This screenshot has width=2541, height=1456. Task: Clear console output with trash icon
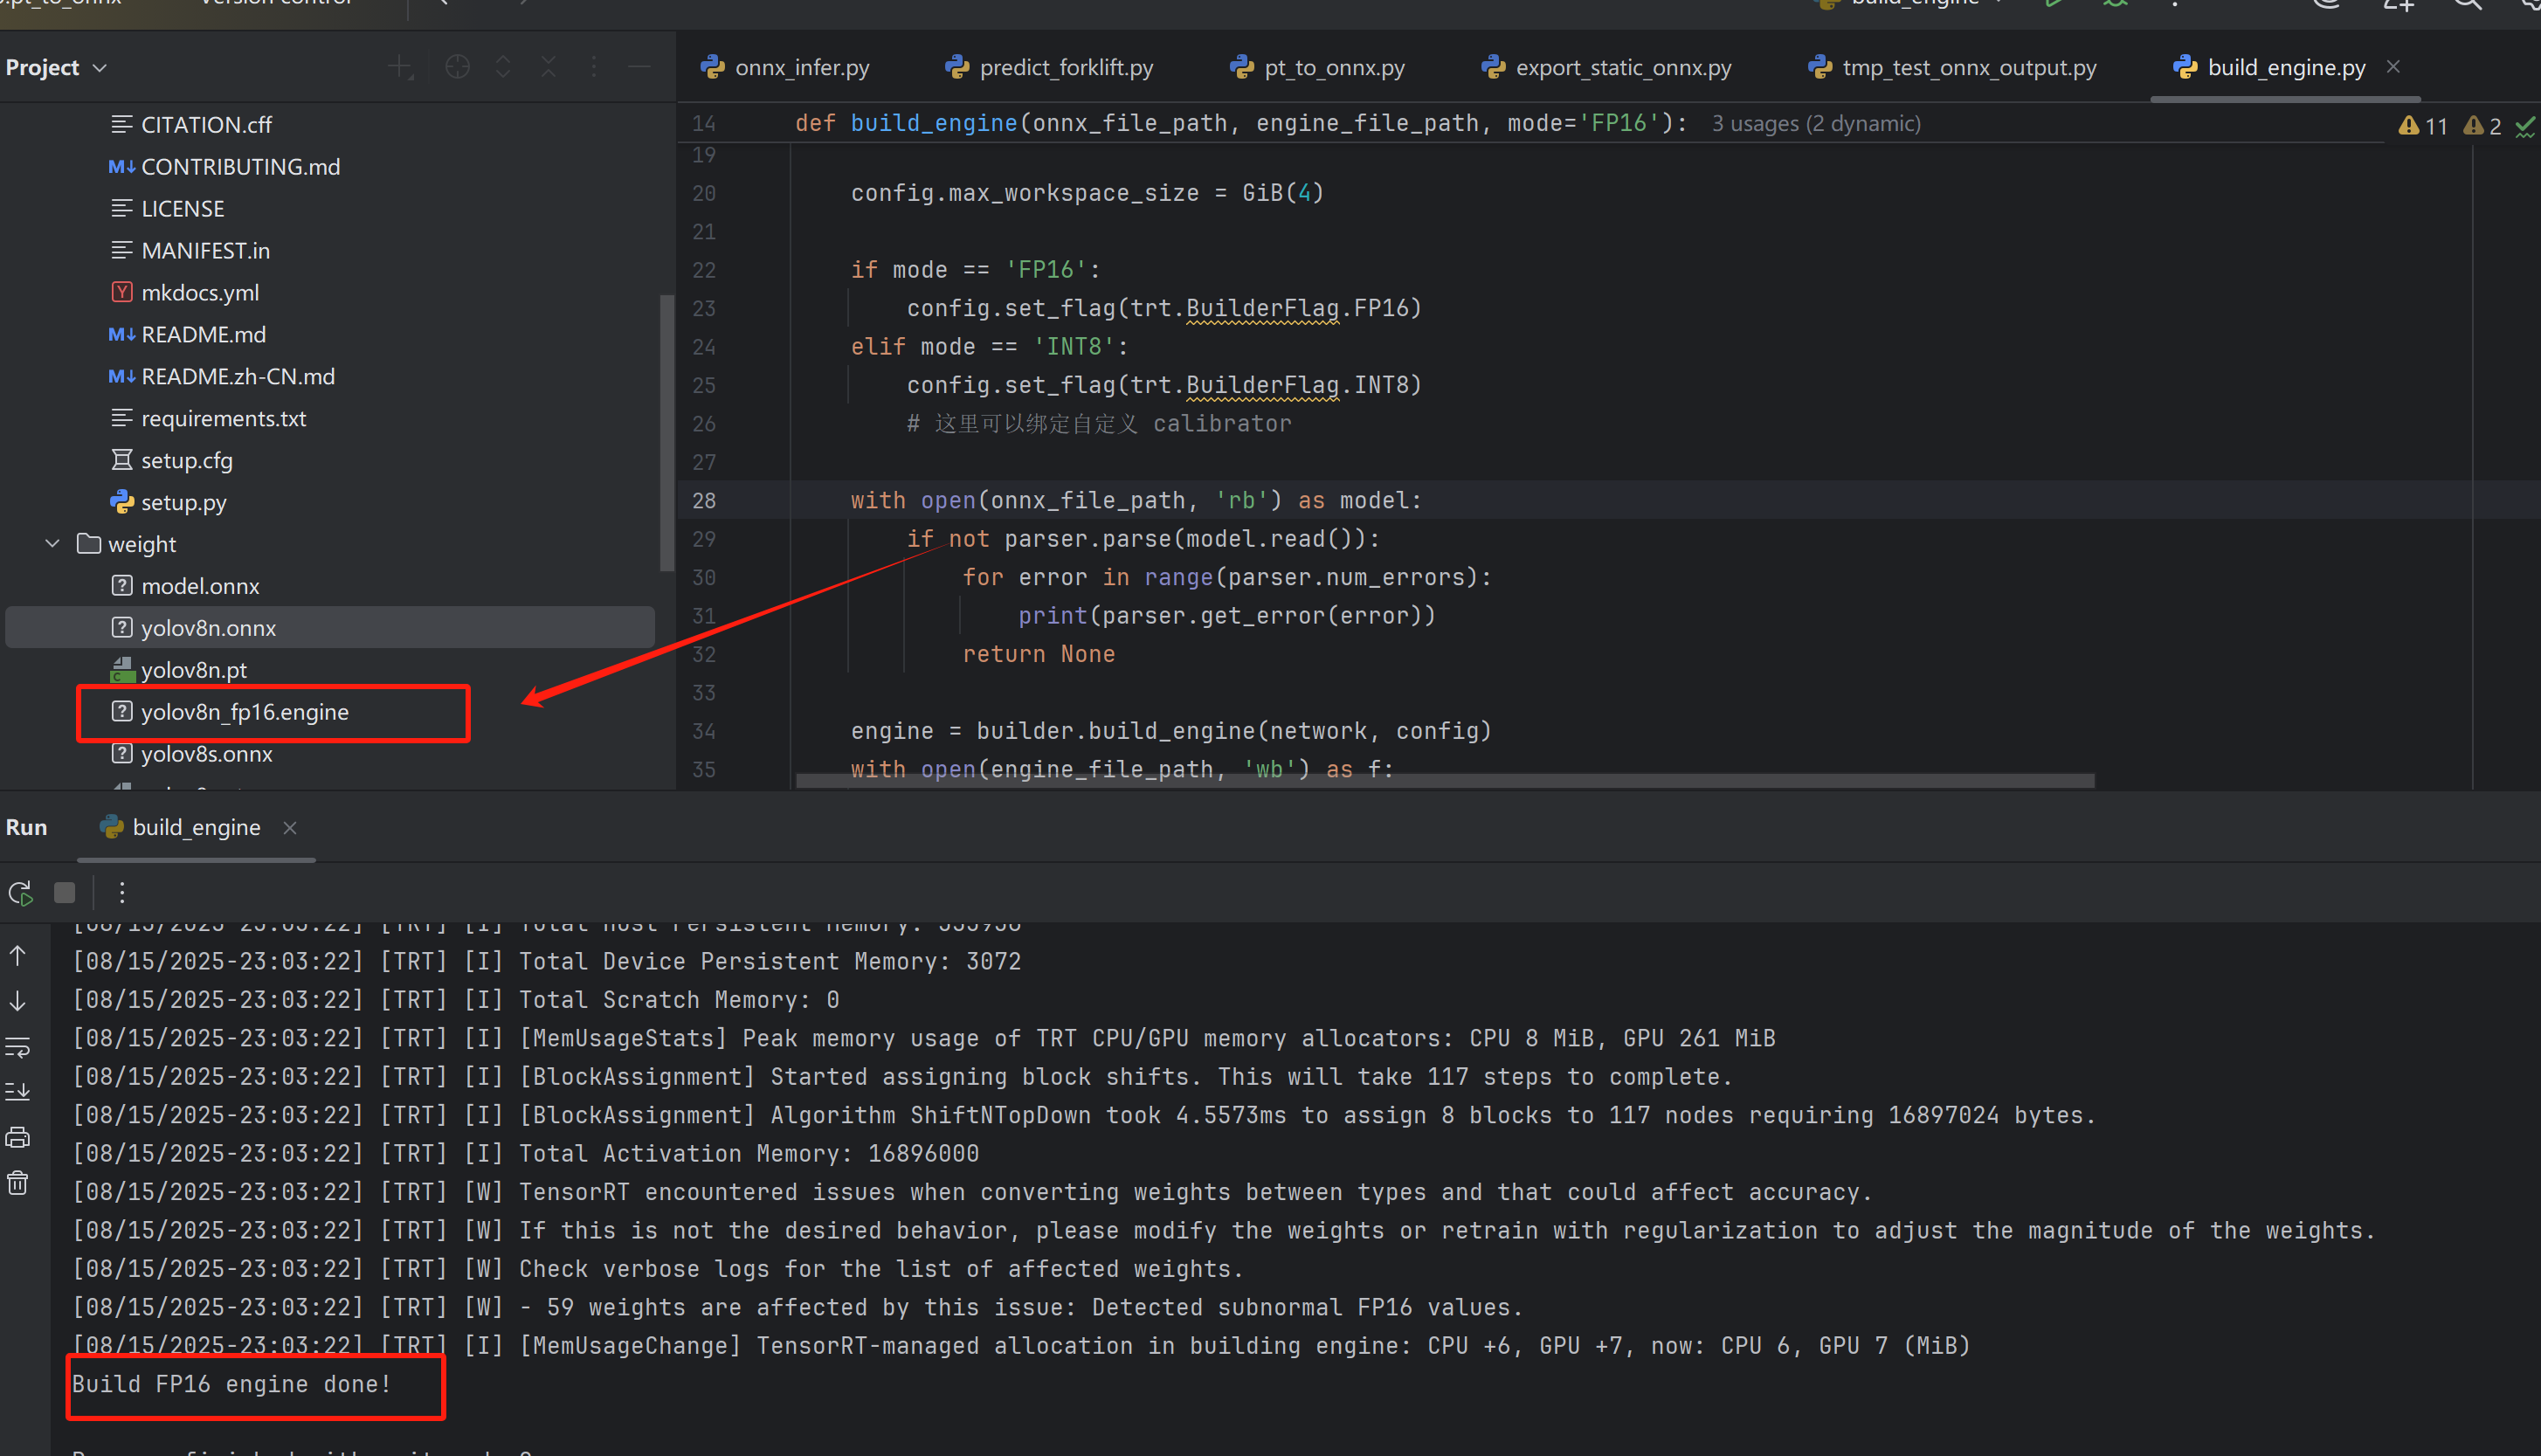tap(18, 1184)
